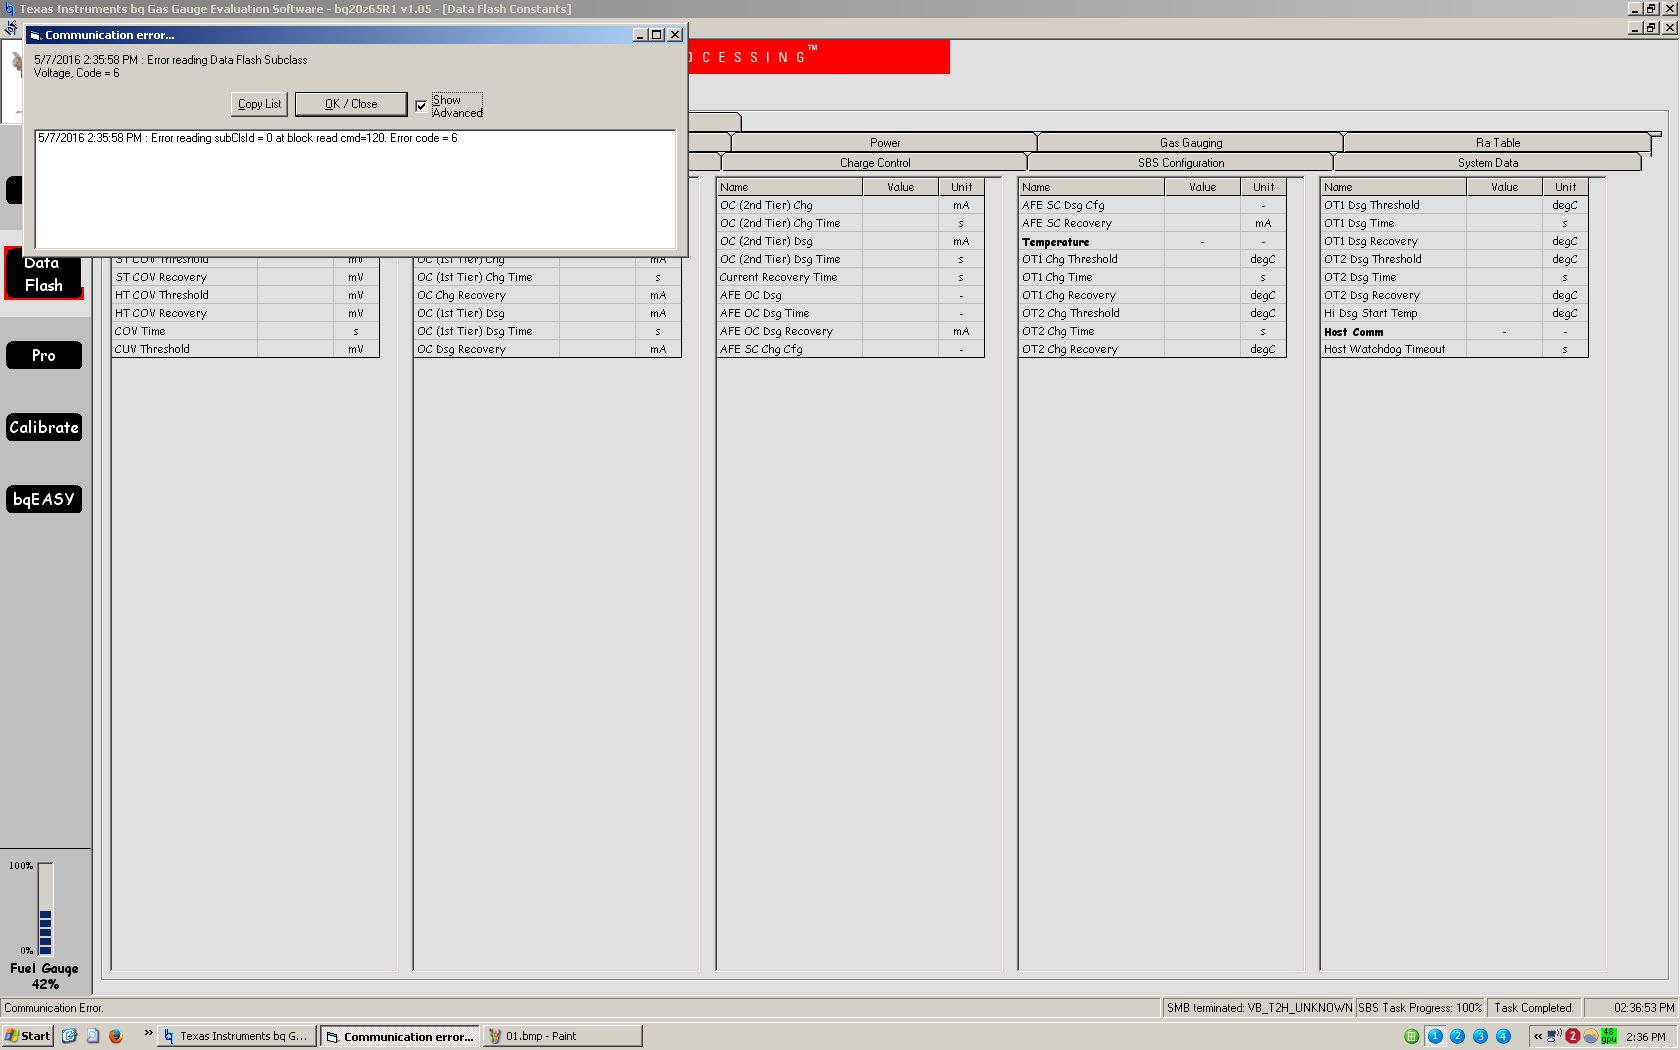The height and width of the screenshot is (1050, 1680).
Task: Click the green gpu temperature tray icon
Action: (1608, 1036)
